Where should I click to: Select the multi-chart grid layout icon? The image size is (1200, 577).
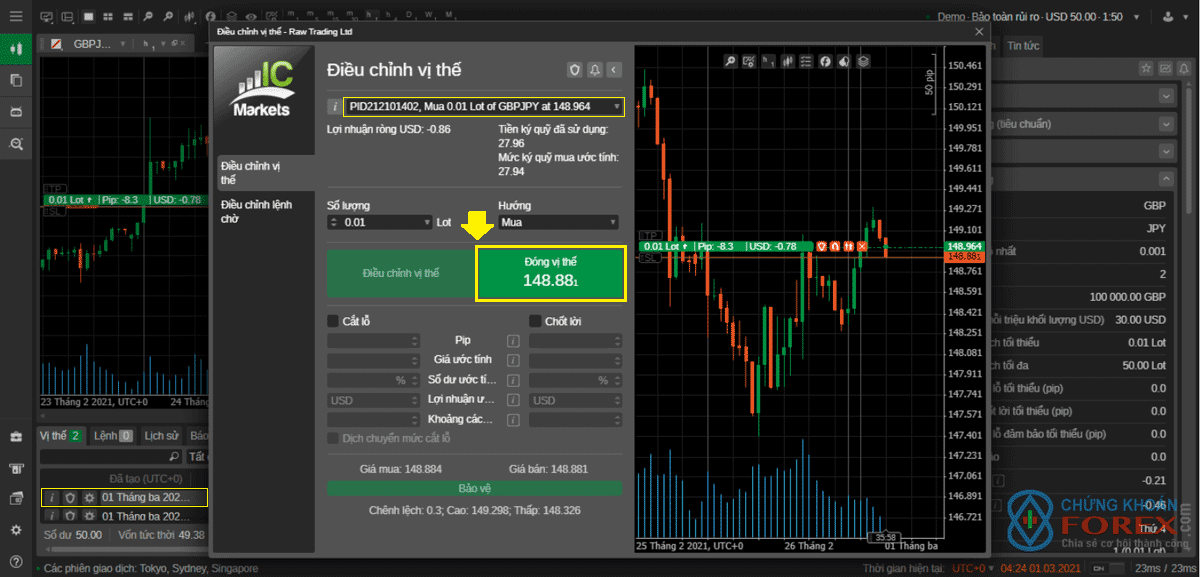pyautogui.click(x=108, y=17)
